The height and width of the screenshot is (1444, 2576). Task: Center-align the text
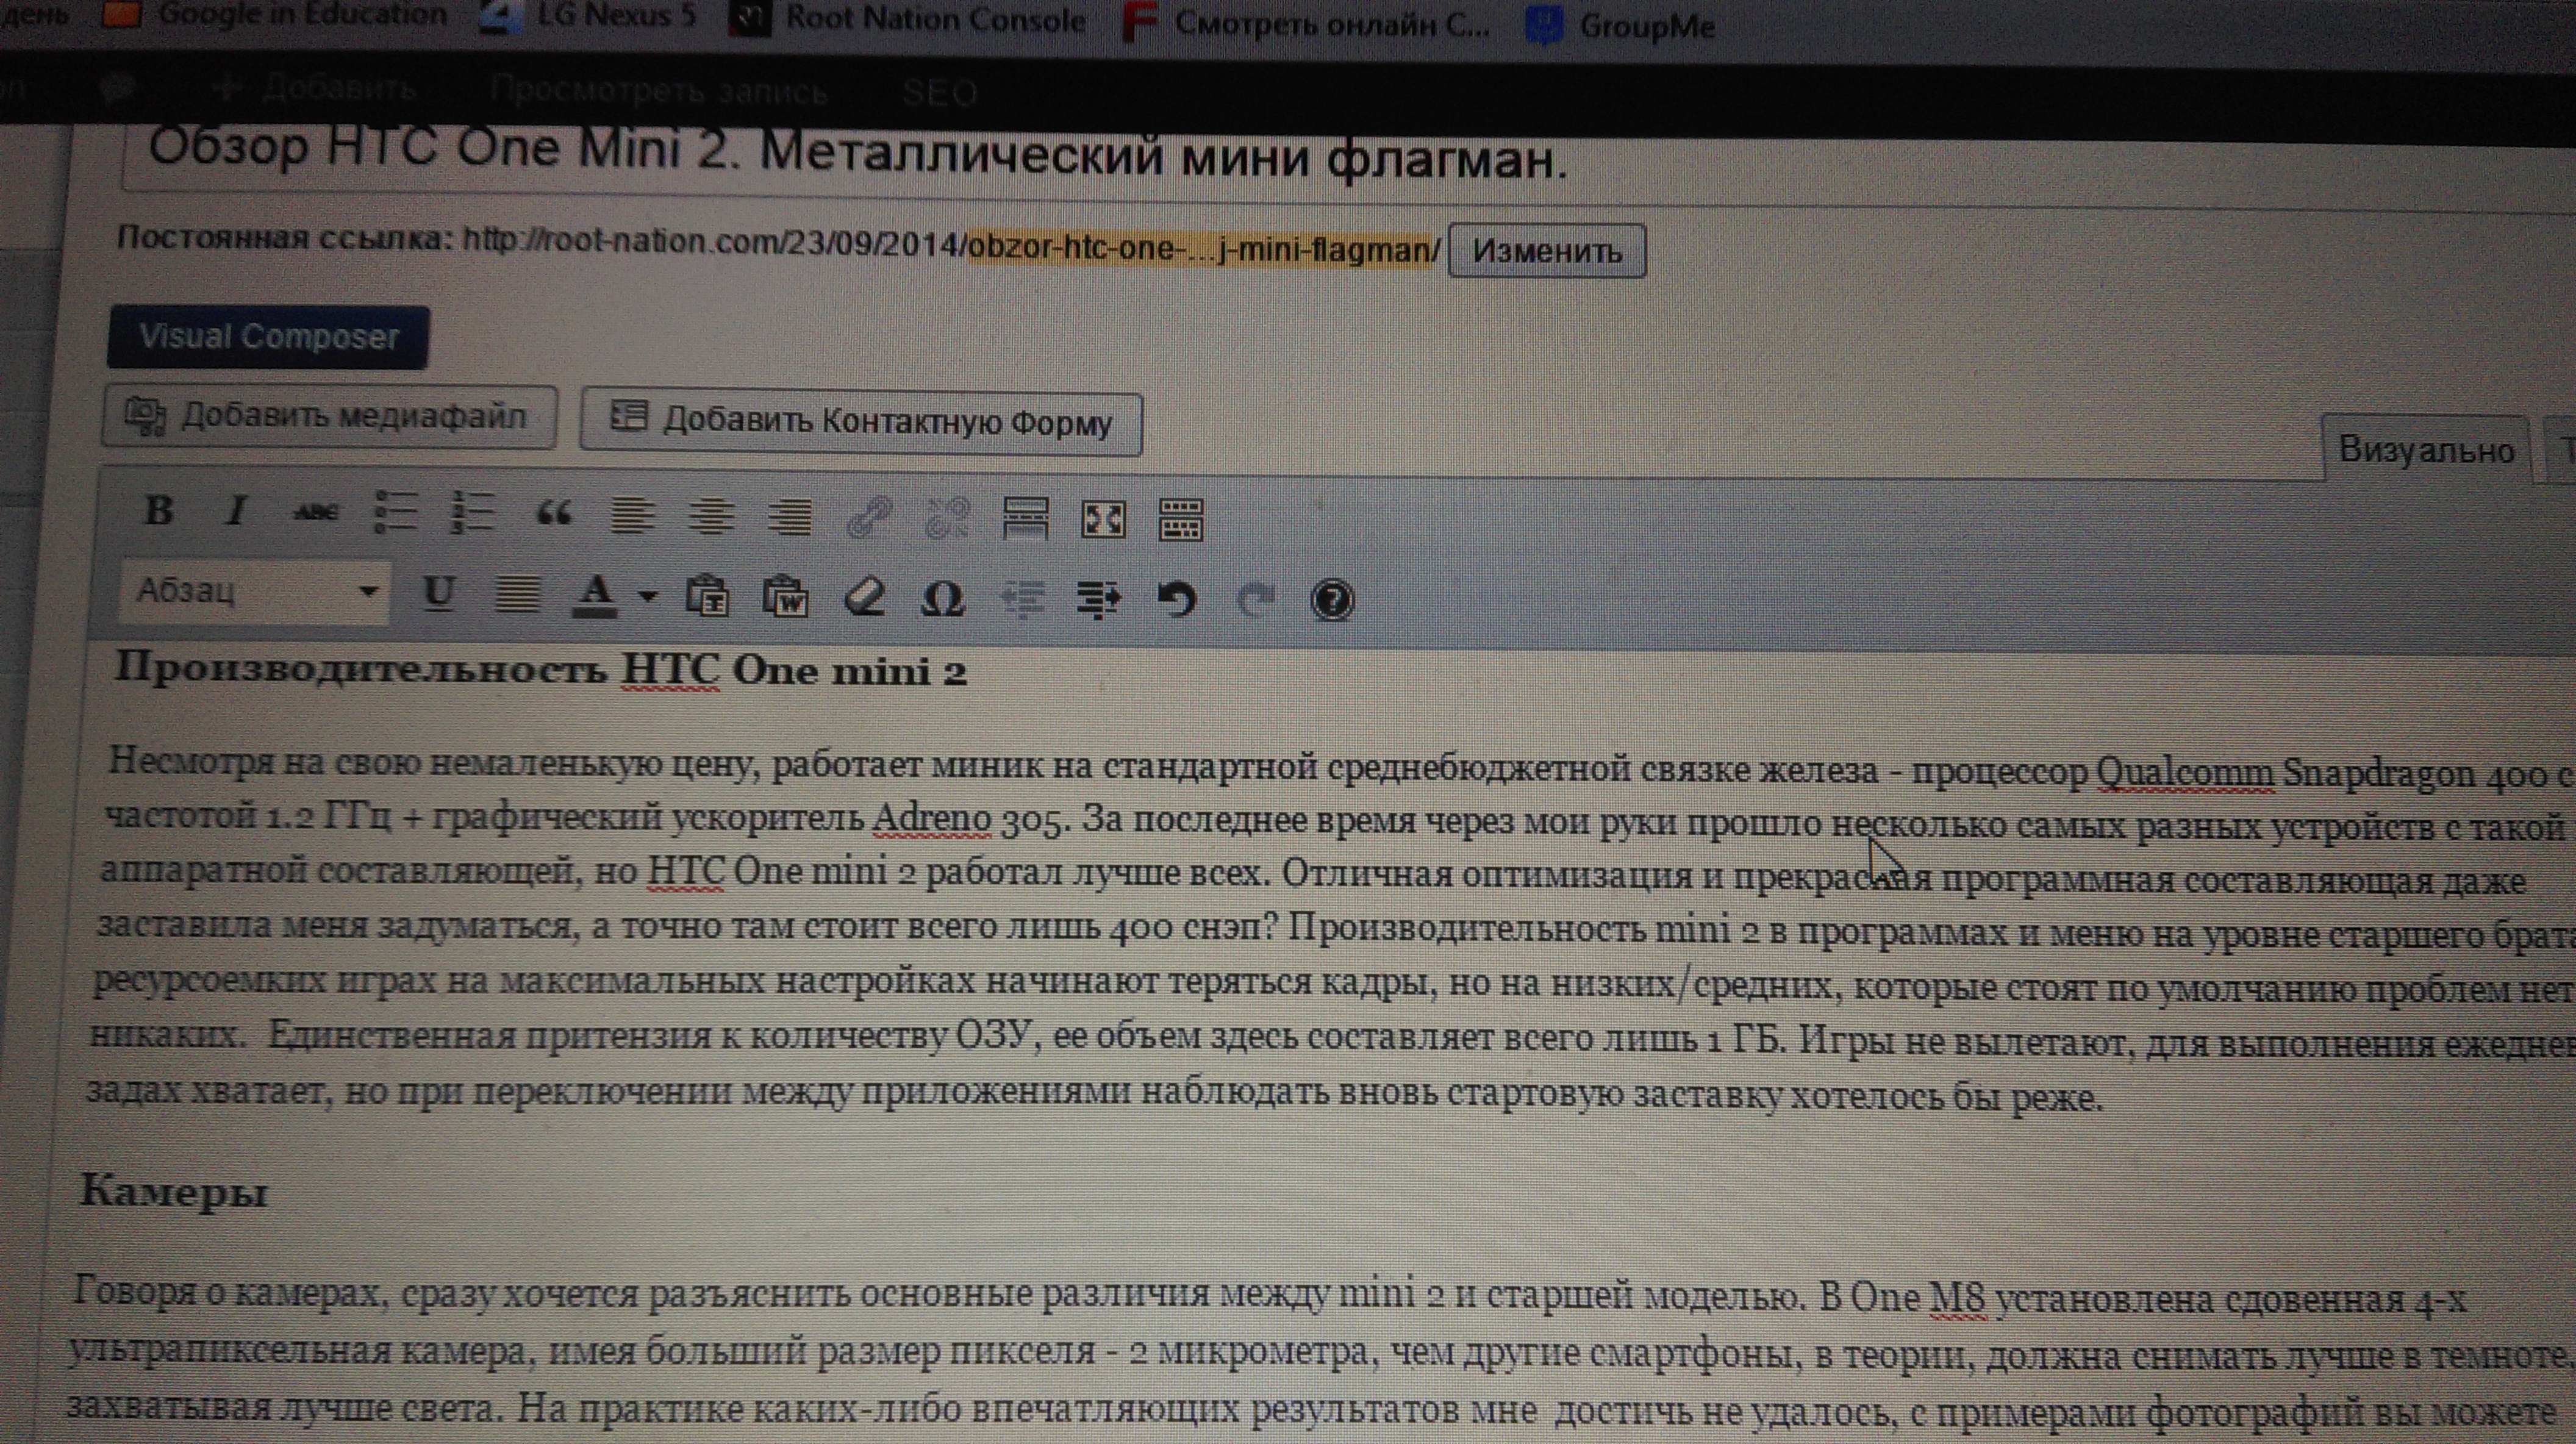point(711,517)
